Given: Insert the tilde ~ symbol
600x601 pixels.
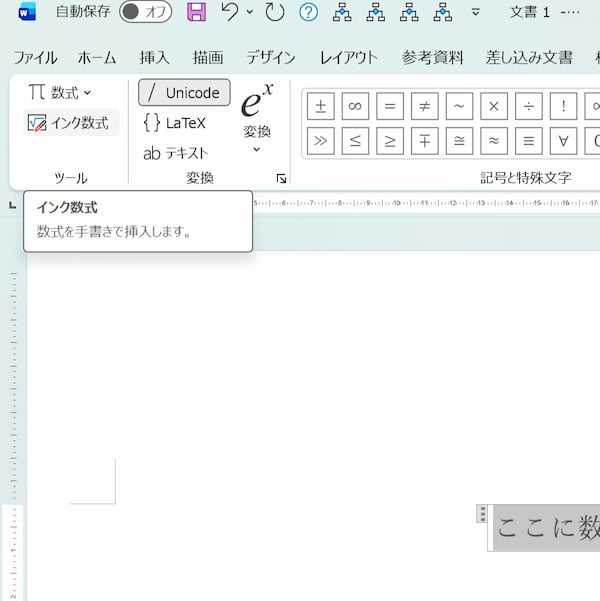Looking at the screenshot, I should (x=459, y=106).
